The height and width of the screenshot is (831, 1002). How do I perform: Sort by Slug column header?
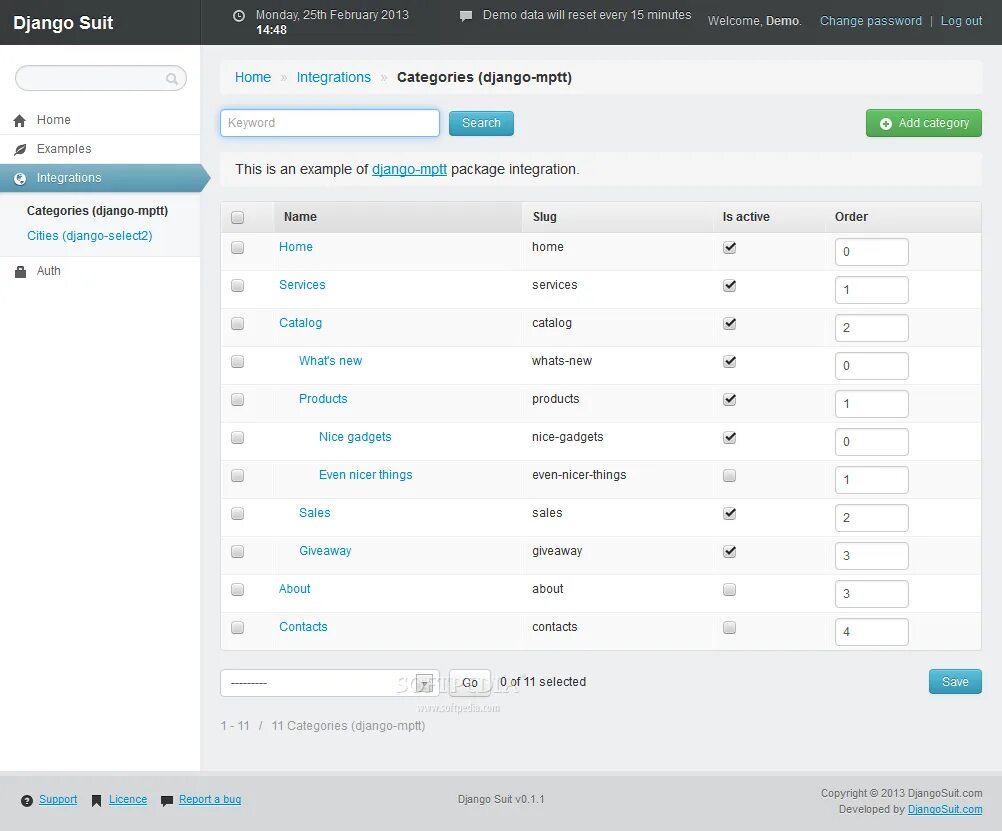click(544, 217)
